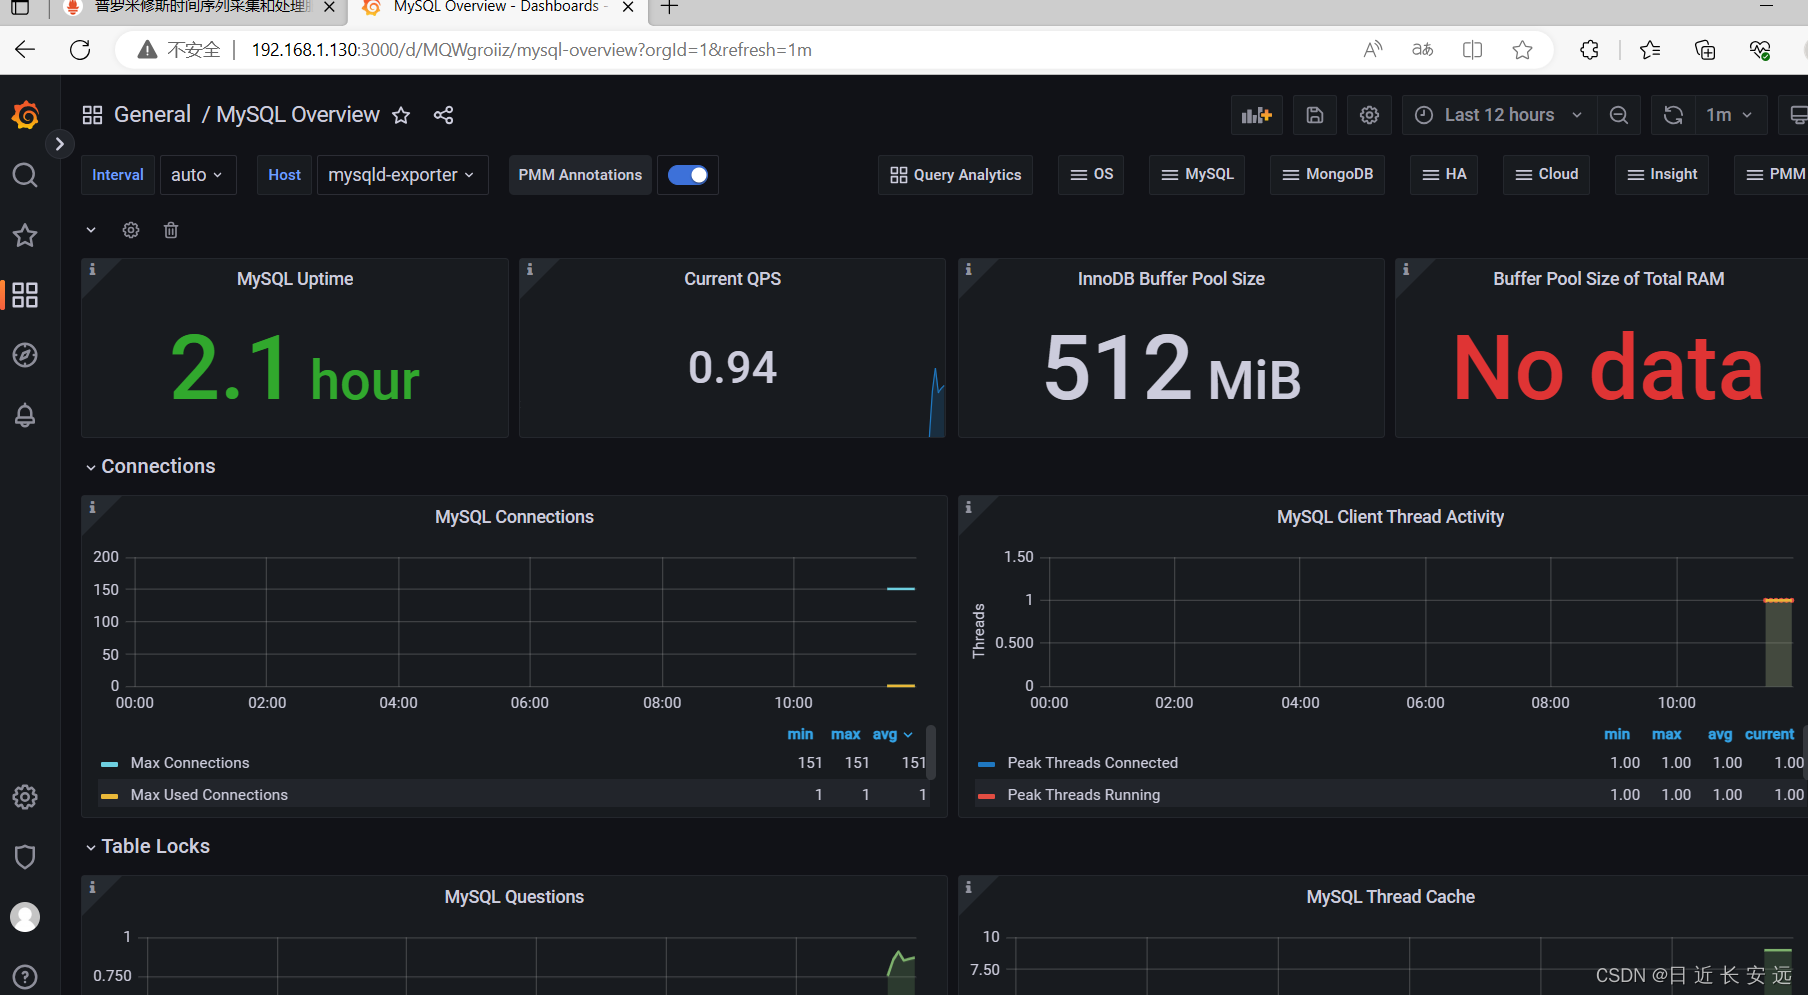Open Explore compass icon
Image resolution: width=1808 pixels, height=995 pixels.
point(25,355)
